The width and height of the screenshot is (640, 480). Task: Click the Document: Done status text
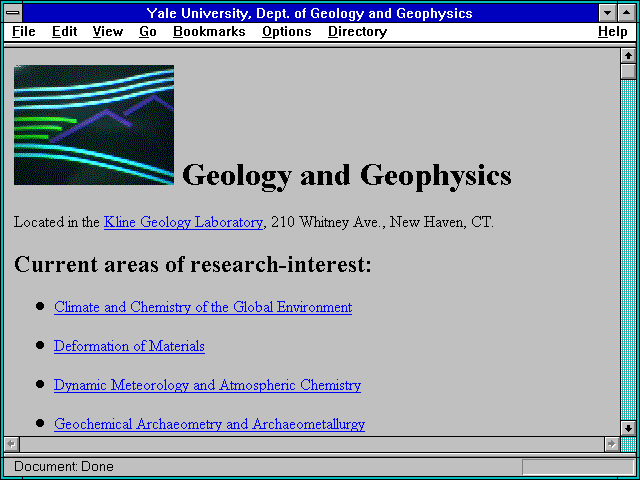pyautogui.click(x=64, y=467)
